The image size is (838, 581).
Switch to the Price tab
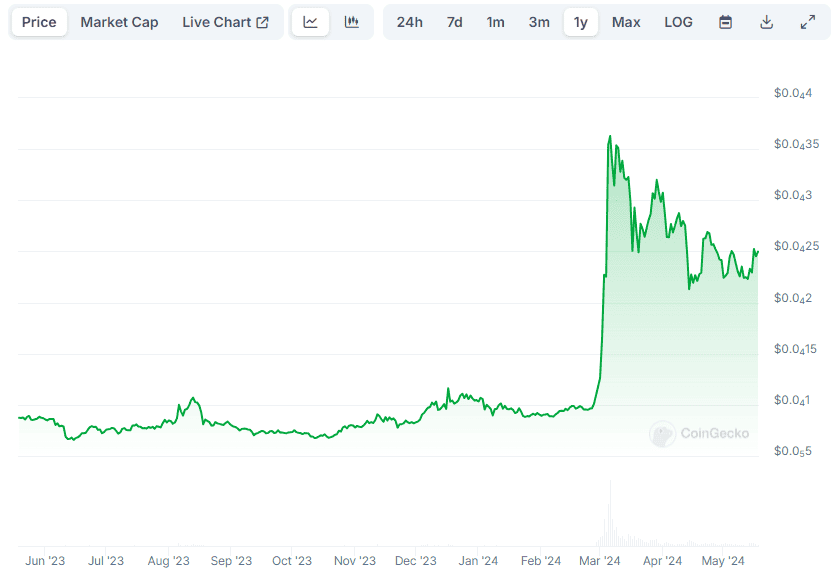39,22
